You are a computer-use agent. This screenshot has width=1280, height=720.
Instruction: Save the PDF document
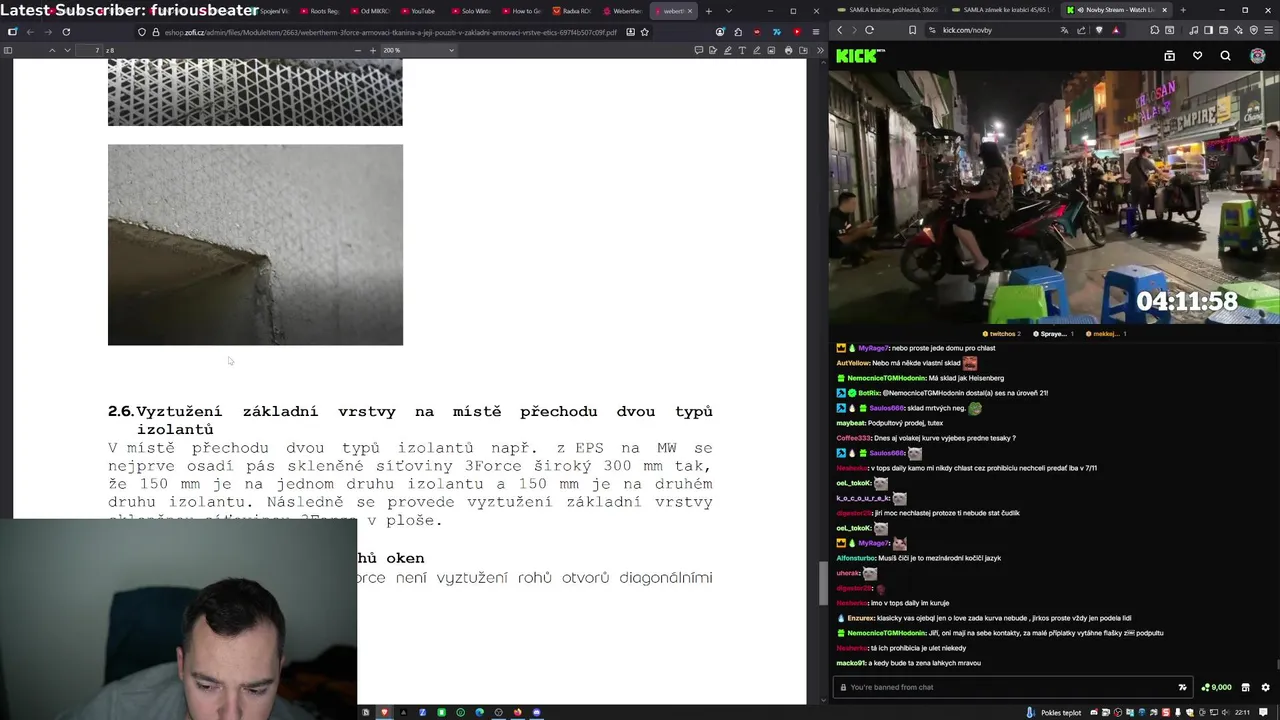click(x=803, y=50)
